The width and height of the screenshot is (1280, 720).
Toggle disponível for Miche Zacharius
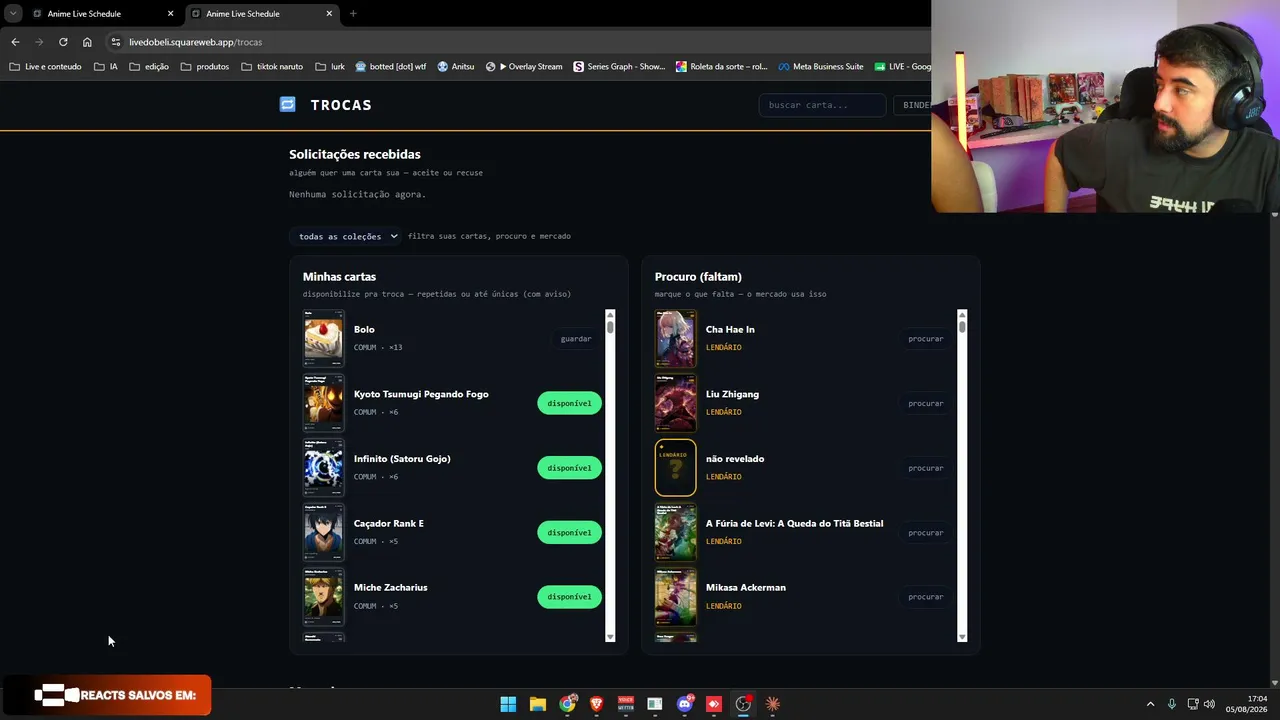click(x=569, y=596)
